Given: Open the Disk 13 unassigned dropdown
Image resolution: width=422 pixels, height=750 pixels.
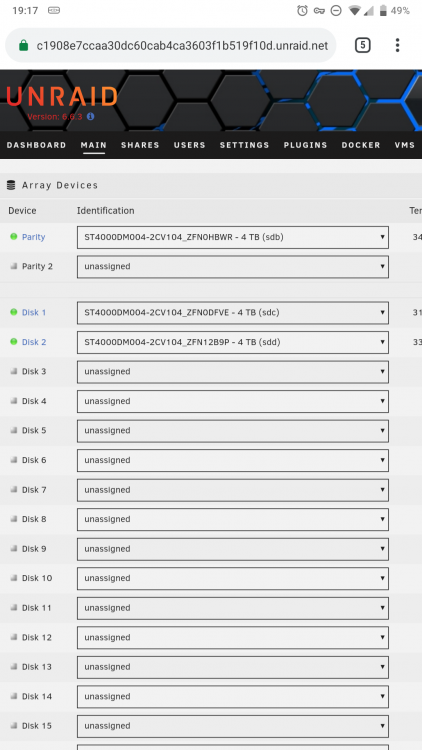Looking at the screenshot, I should coord(233,667).
